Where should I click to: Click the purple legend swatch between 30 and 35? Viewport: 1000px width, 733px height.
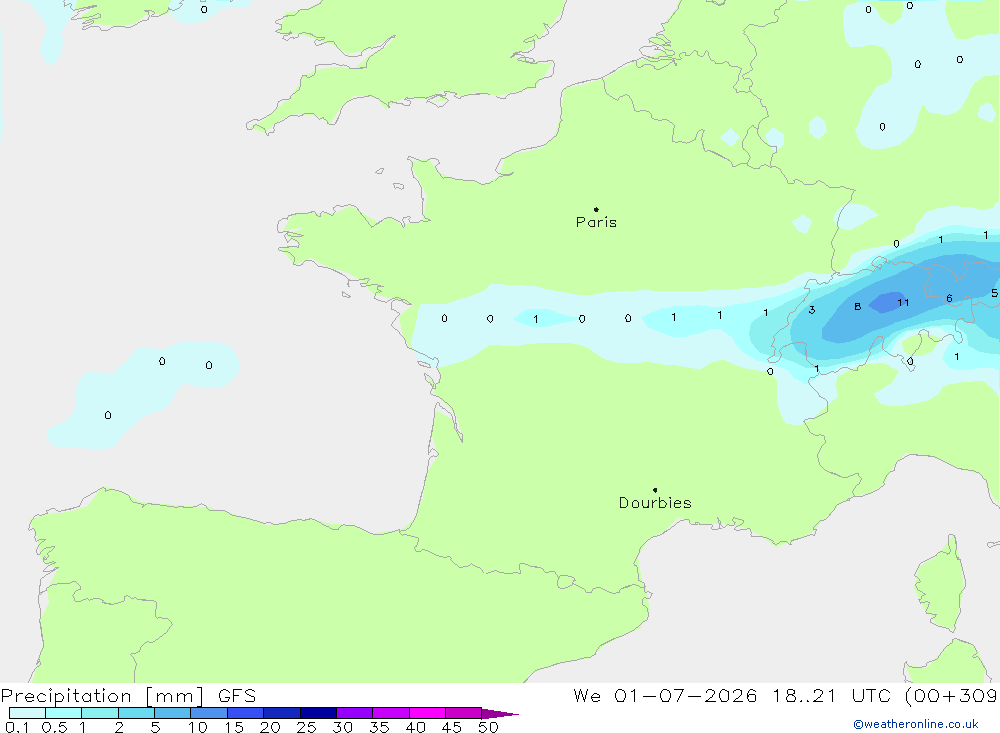point(355,713)
